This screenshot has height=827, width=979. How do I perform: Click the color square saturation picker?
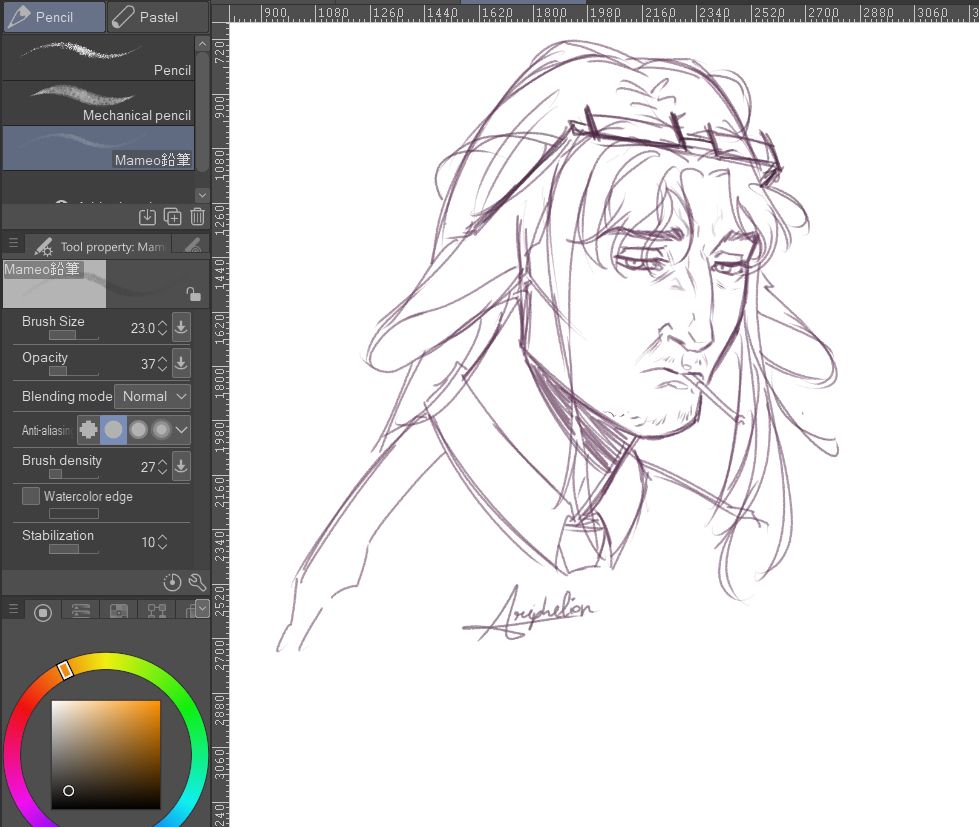click(x=106, y=755)
